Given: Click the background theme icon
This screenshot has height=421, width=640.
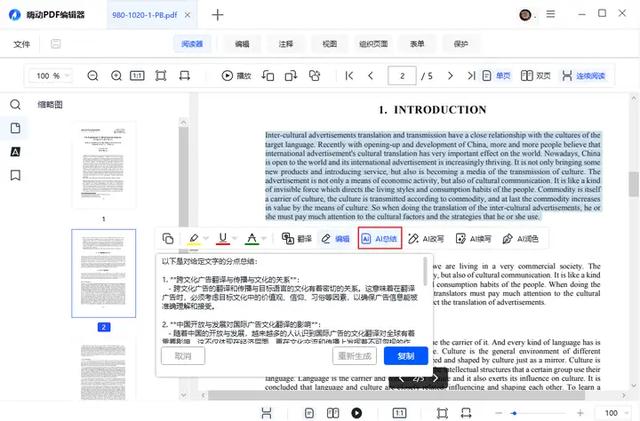Looking at the screenshot, I should pyautogui.click(x=314, y=76).
